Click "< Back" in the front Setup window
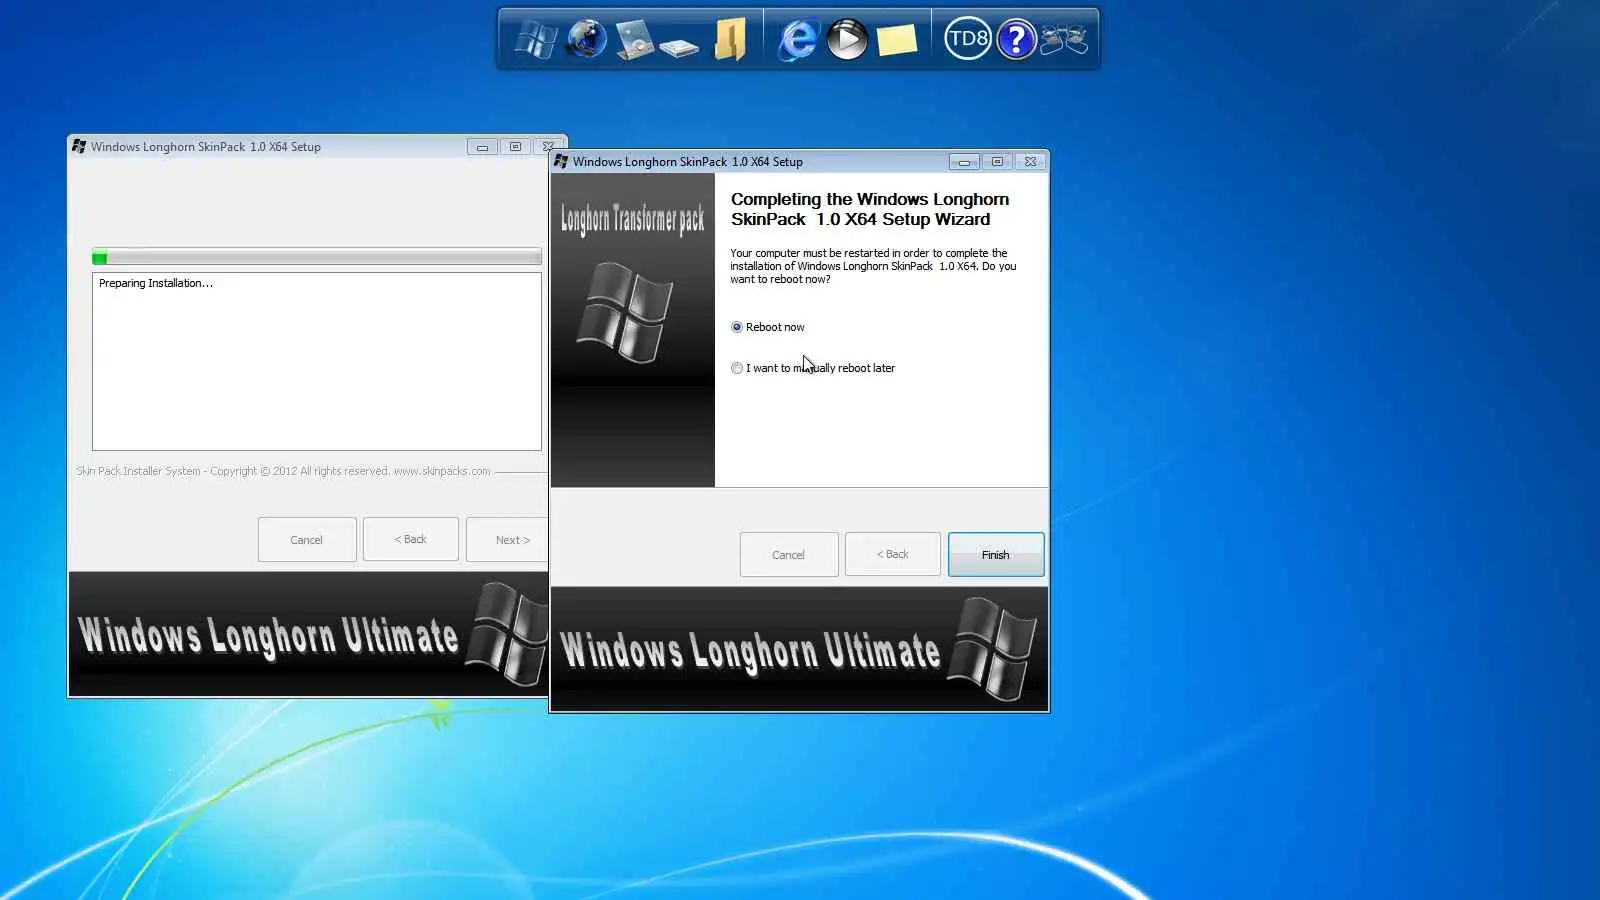The image size is (1600, 900). click(893, 554)
